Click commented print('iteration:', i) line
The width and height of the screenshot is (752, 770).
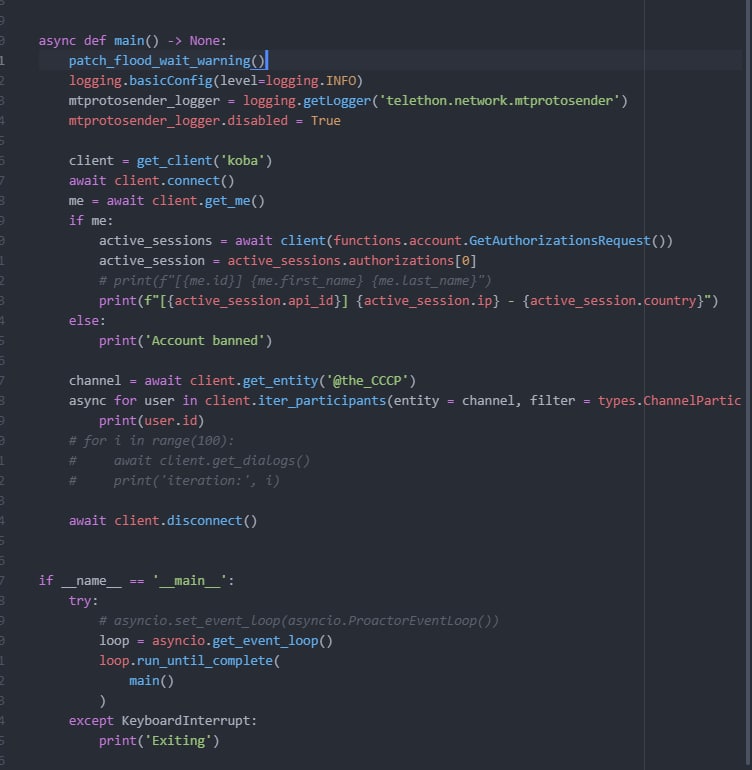click(174, 481)
